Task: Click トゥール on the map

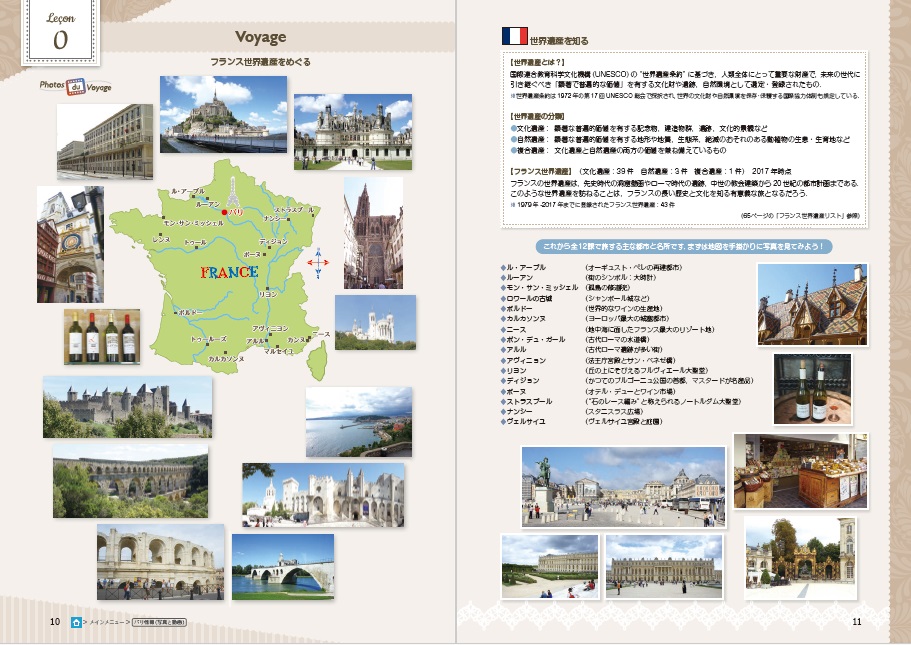Action: 195,243
